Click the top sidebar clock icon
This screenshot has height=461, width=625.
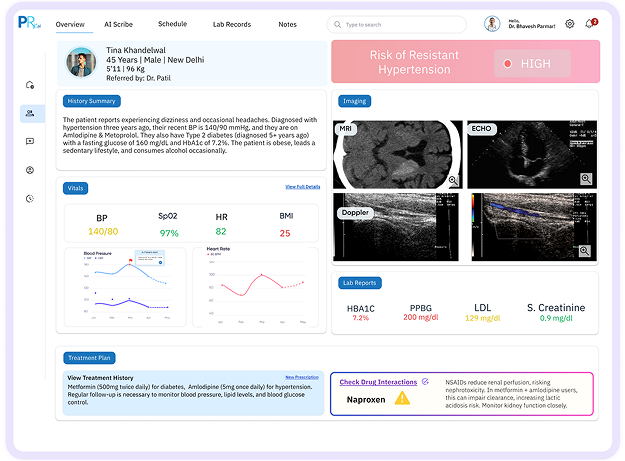(30, 85)
